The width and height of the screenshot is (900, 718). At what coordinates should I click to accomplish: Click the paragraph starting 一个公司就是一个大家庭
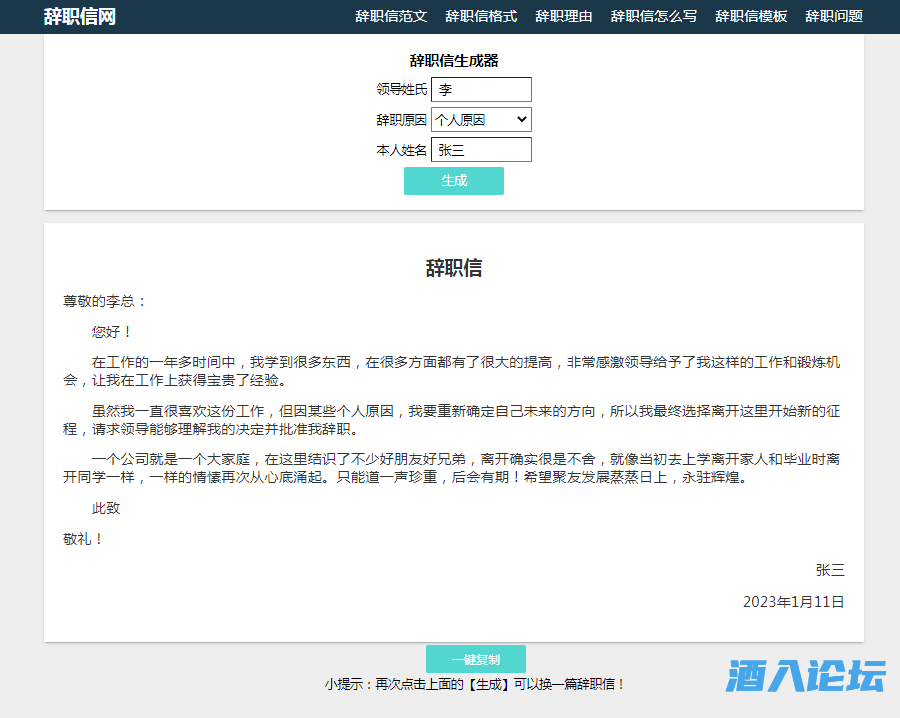coord(454,468)
